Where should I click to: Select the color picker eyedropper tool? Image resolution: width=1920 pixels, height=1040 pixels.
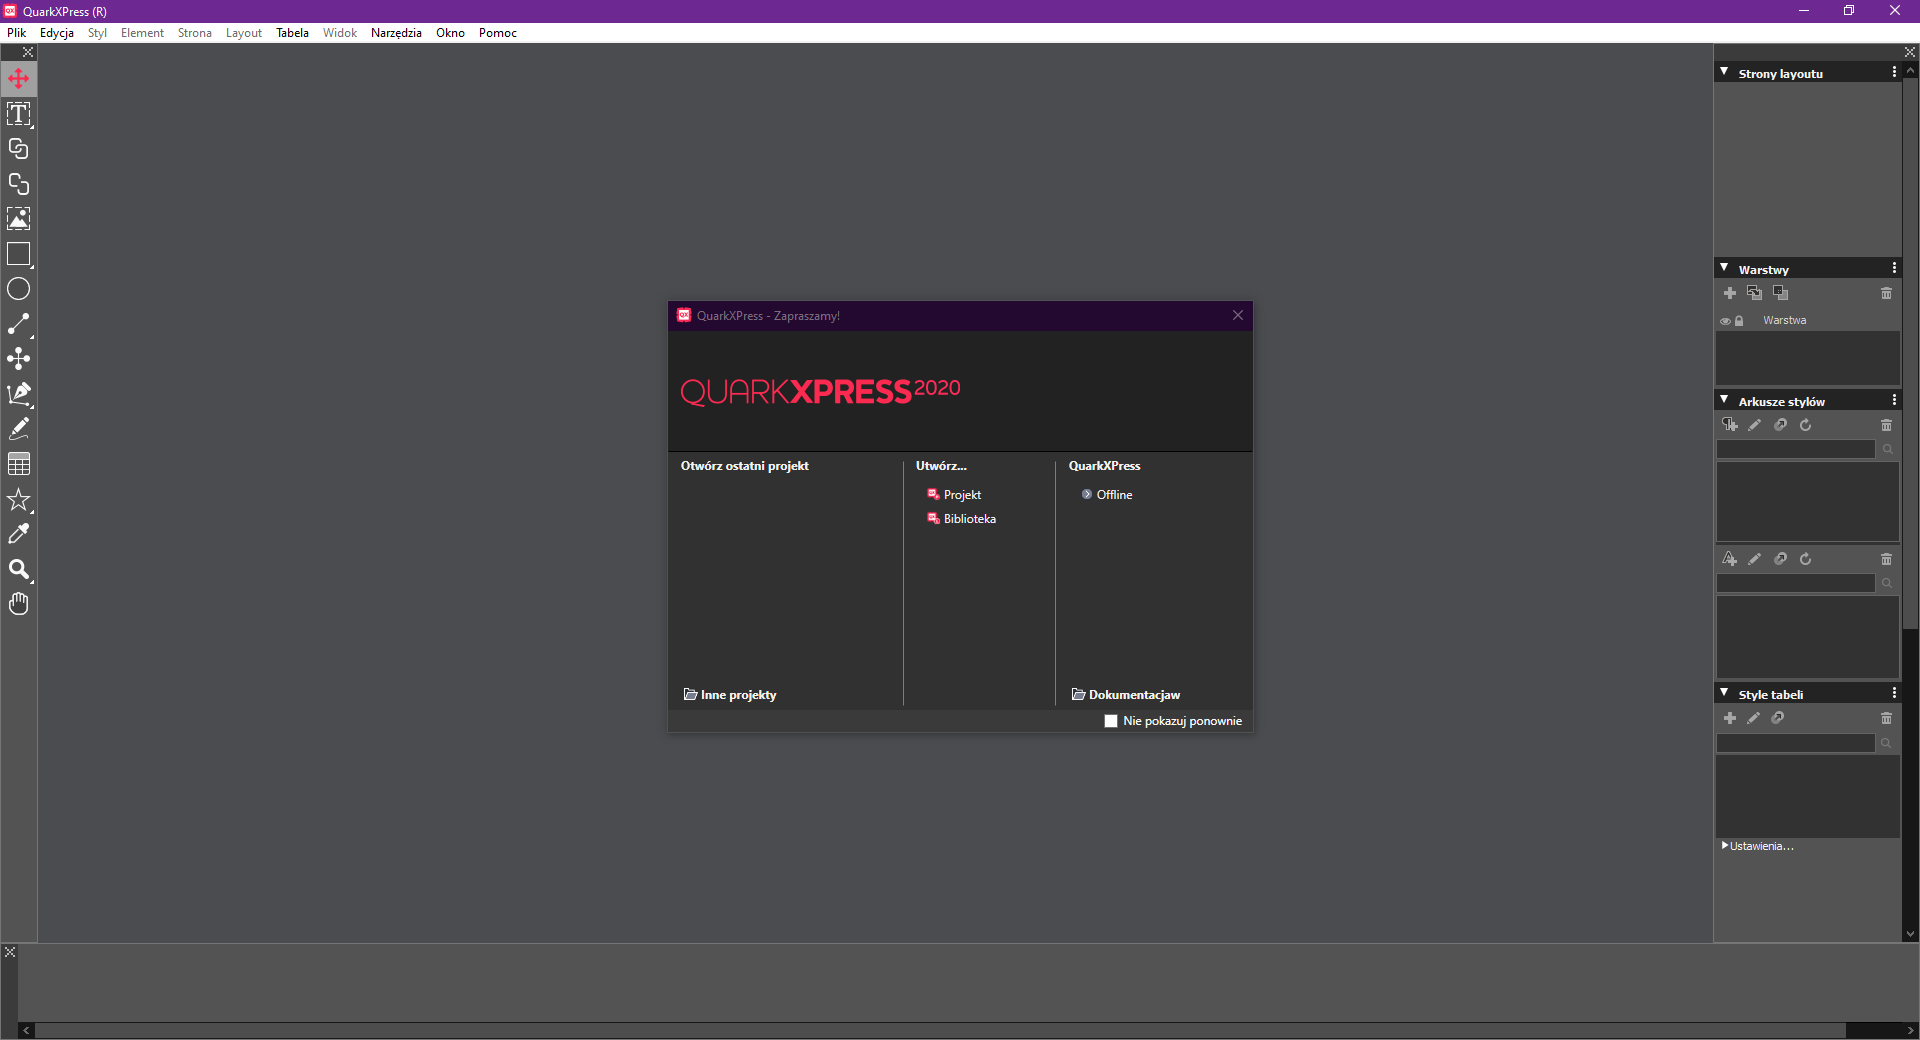point(19,534)
